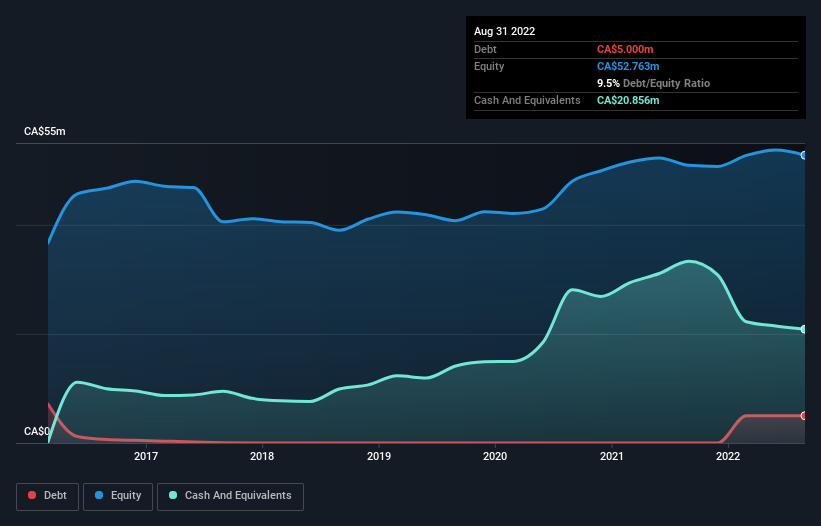
Task: Toggle Cash And Equivalents legend button
Action: coord(230,496)
